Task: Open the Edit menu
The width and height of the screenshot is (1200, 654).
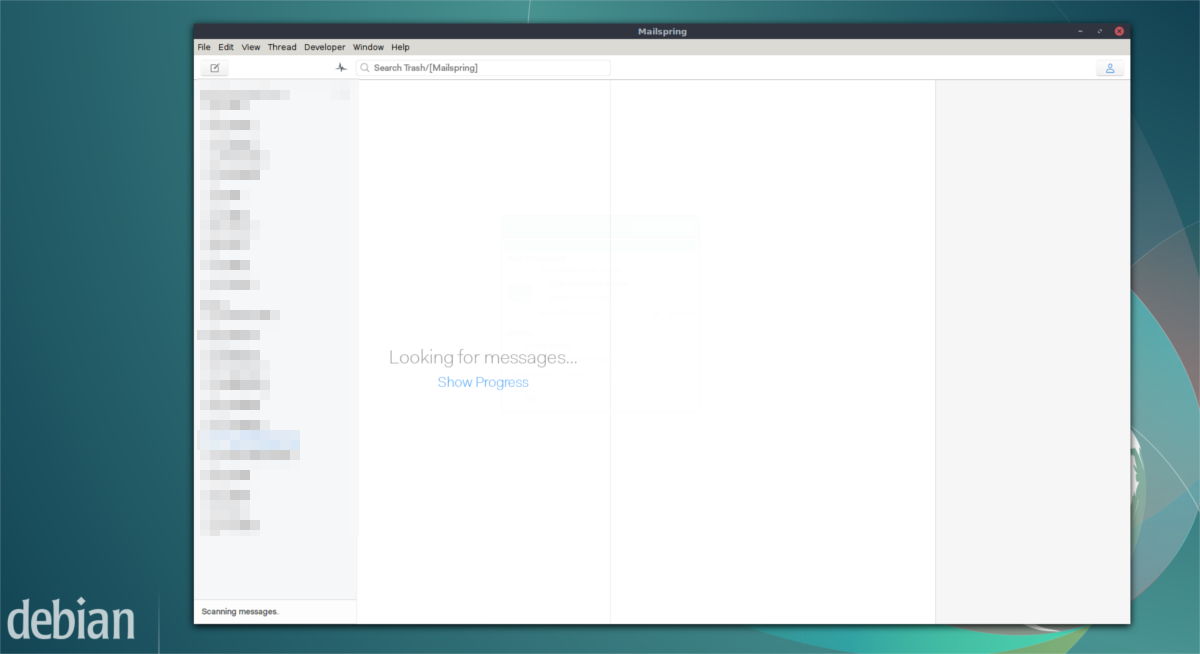Action: (225, 47)
